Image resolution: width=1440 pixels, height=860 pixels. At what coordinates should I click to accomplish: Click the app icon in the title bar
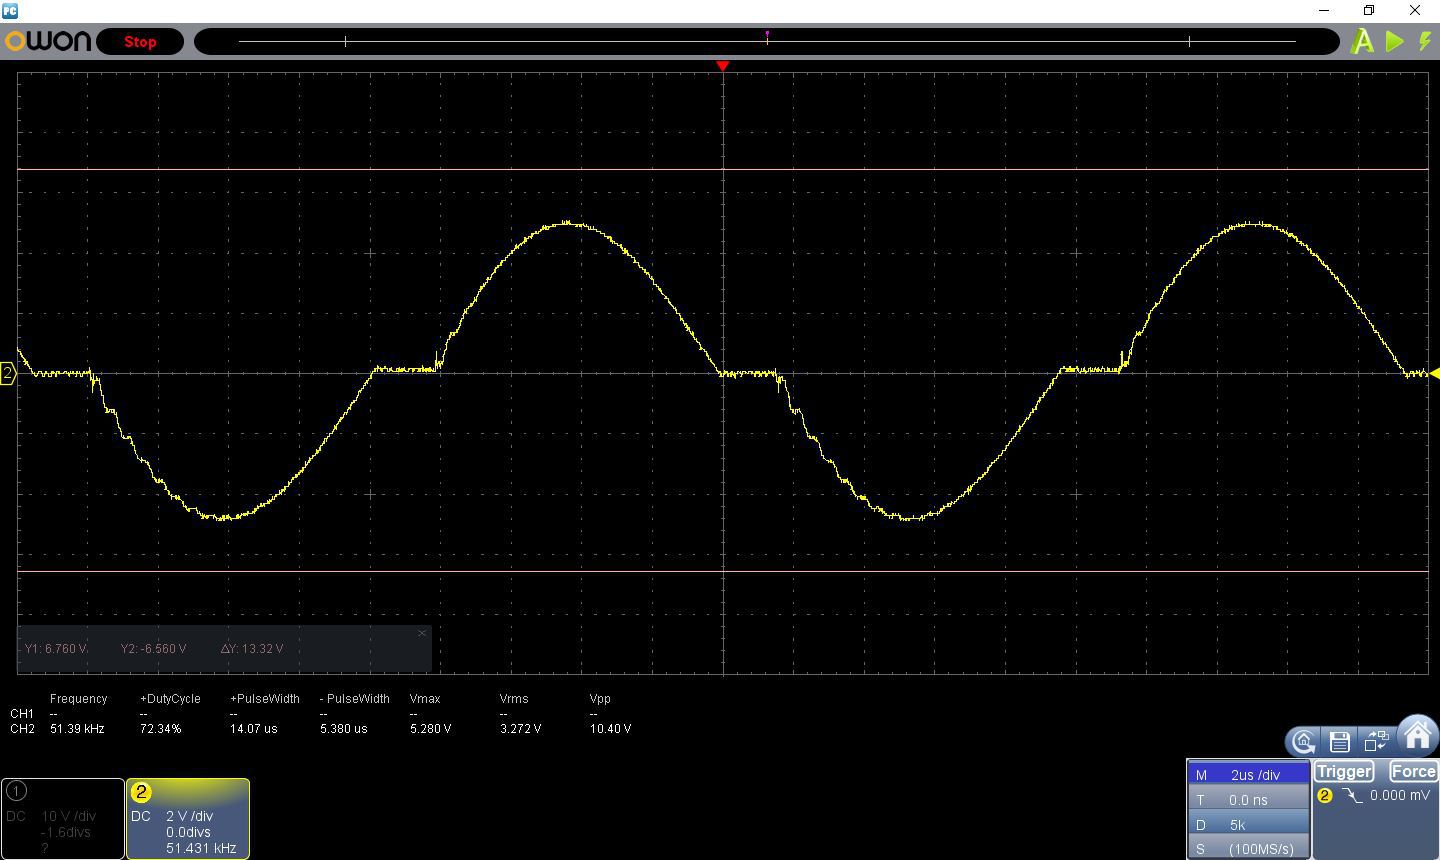click(10, 10)
